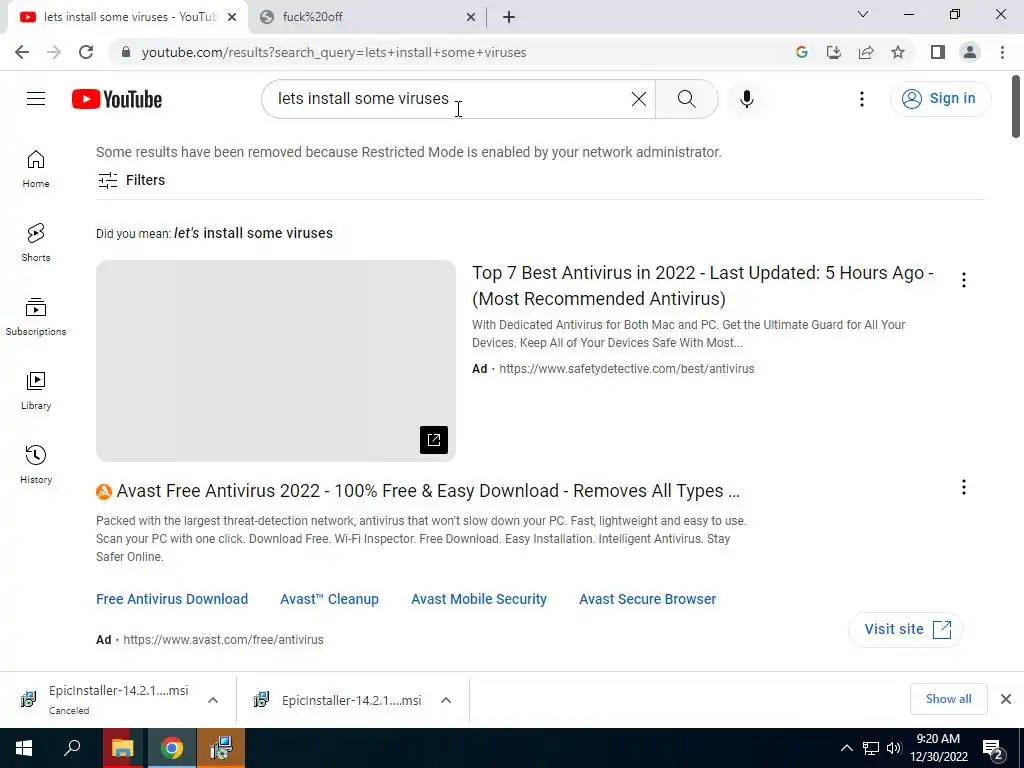Open the safetydetective.com ad URL
Screen dimensions: 1024x768
pyautogui.click(x=626, y=368)
